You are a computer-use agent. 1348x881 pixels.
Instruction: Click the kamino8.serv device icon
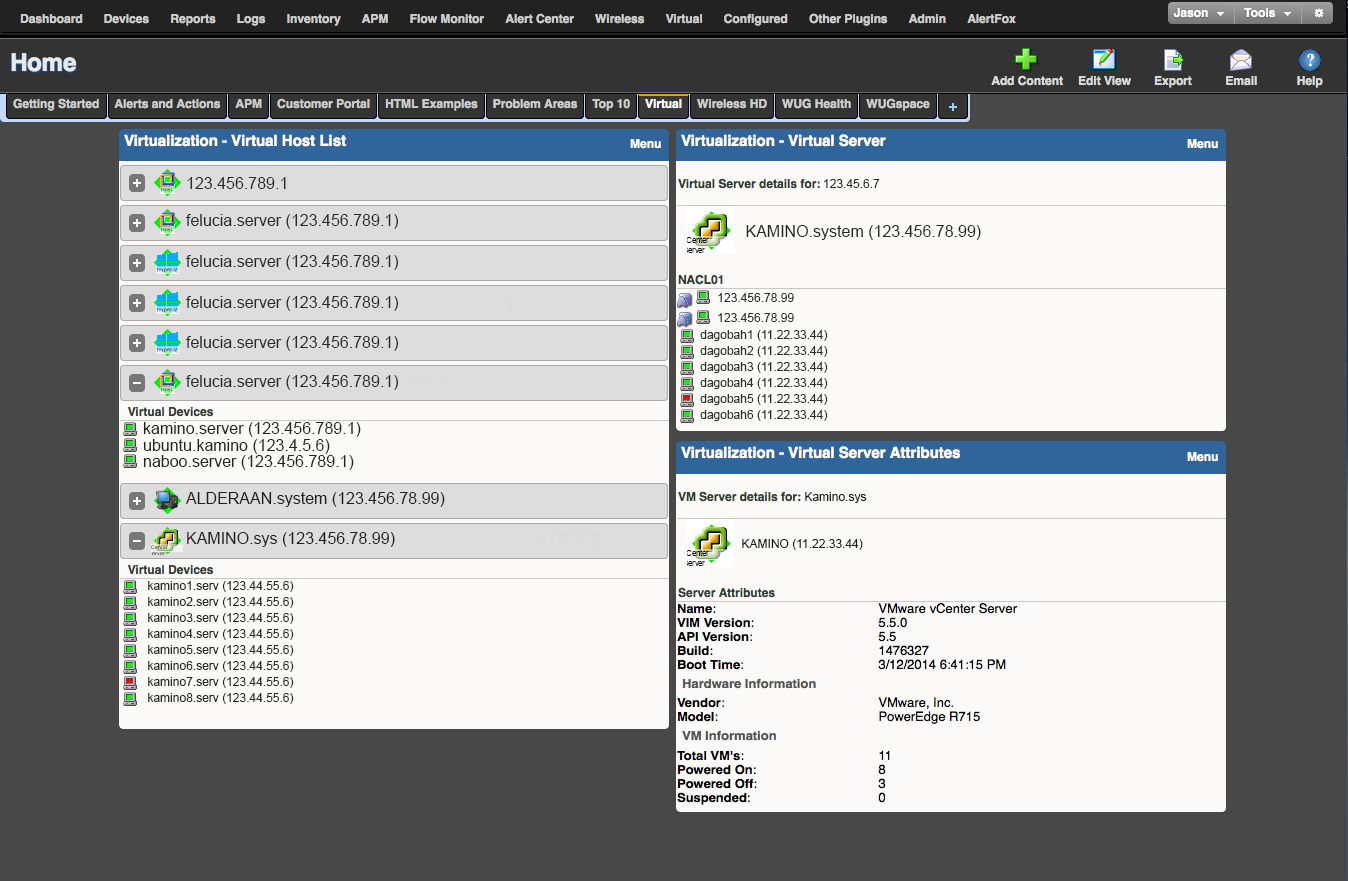pyautogui.click(x=130, y=698)
